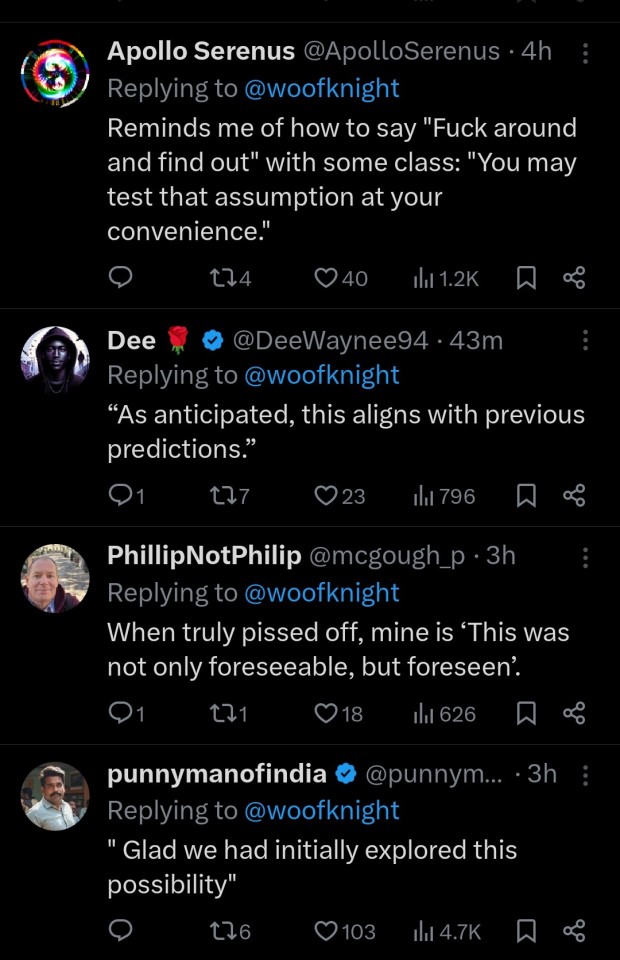
Task: Open @woofknight link in Apollo's reply
Action: [x=321, y=88]
